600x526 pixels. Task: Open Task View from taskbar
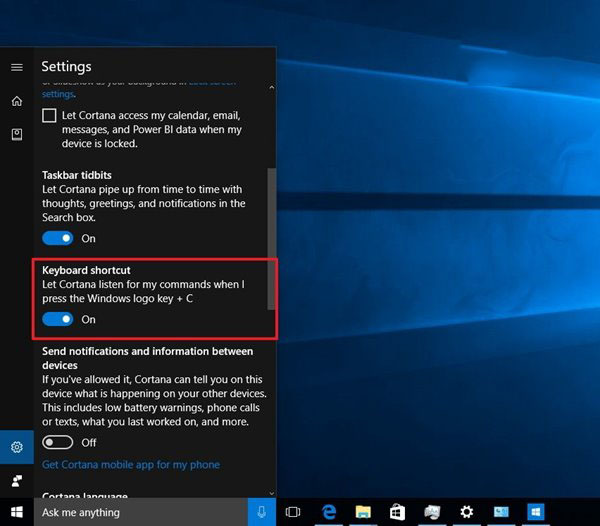click(293, 512)
